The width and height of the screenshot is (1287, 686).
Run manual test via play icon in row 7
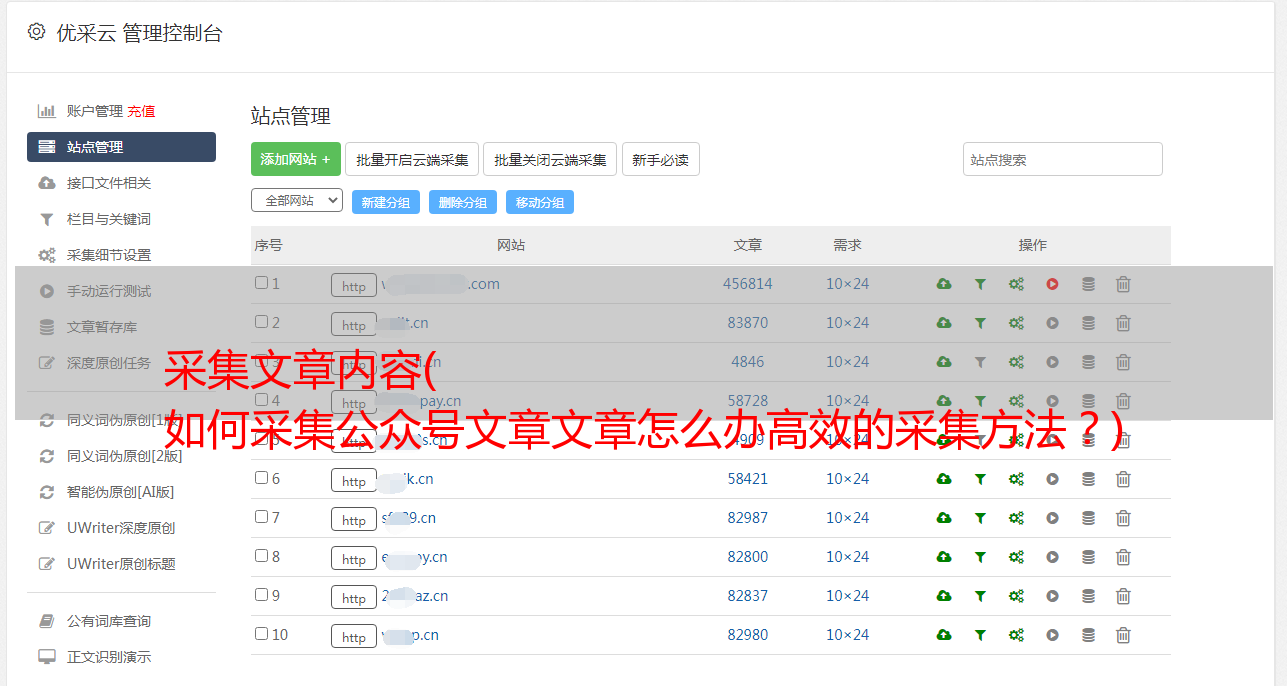tap(1052, 518)
